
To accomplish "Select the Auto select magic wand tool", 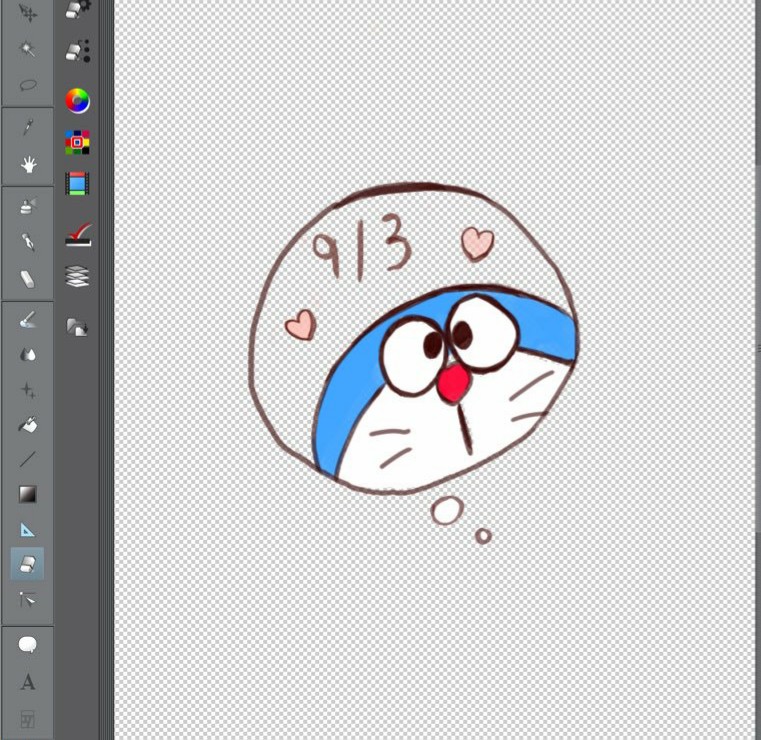I will pyautogui.click(x=28, y=49).
